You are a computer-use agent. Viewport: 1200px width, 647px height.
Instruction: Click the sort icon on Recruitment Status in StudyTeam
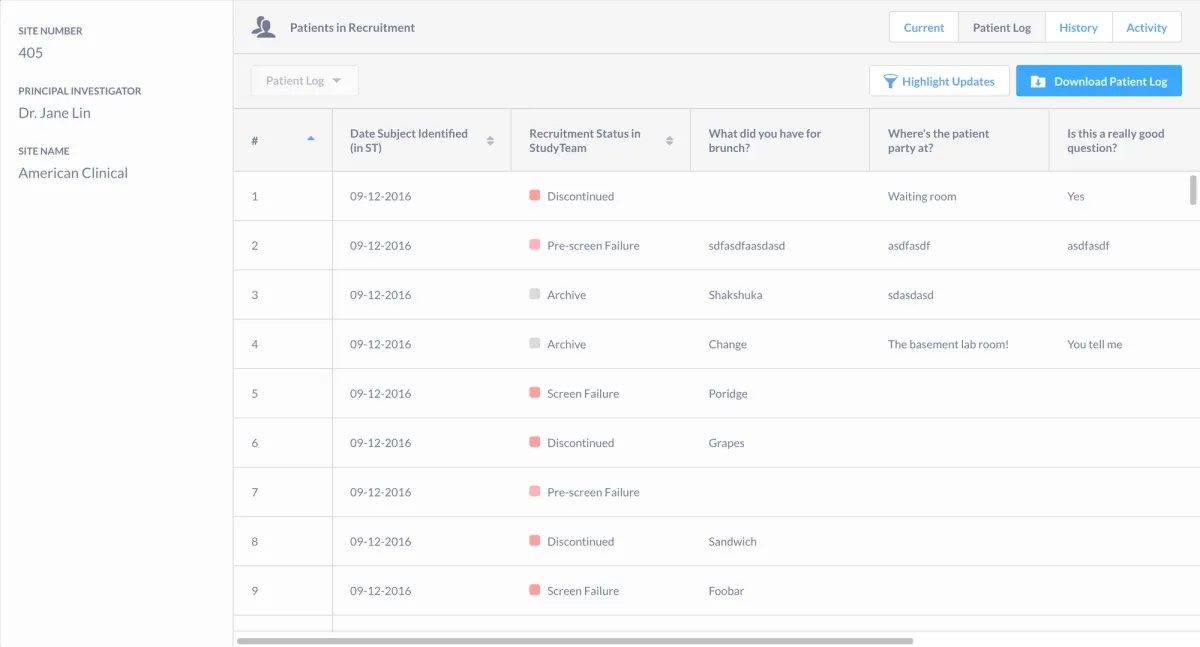668,140
